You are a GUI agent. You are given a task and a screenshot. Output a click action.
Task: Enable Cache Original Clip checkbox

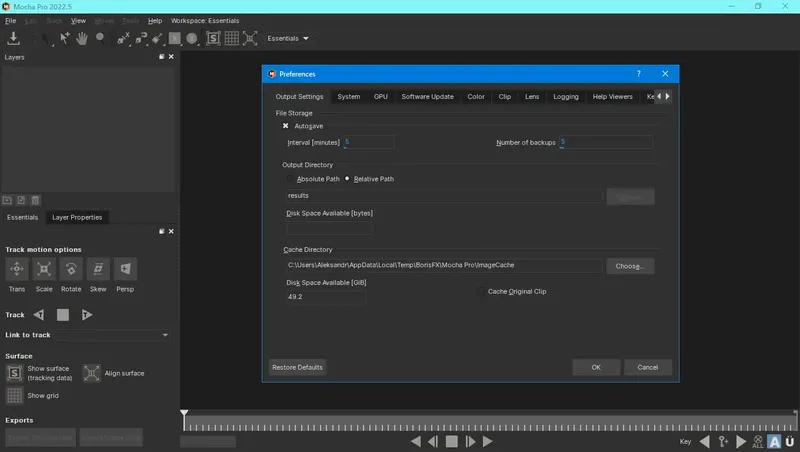[482, 291]
